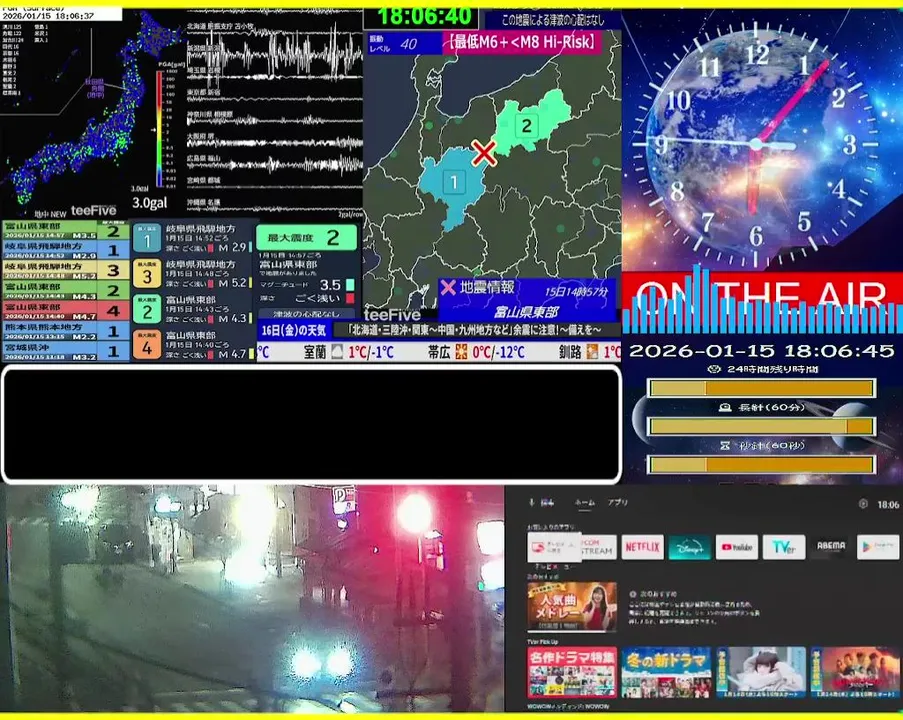Viewport: 903px width, 720px height.
Task: Open the Netflix app tile
Action: [642, 547]
